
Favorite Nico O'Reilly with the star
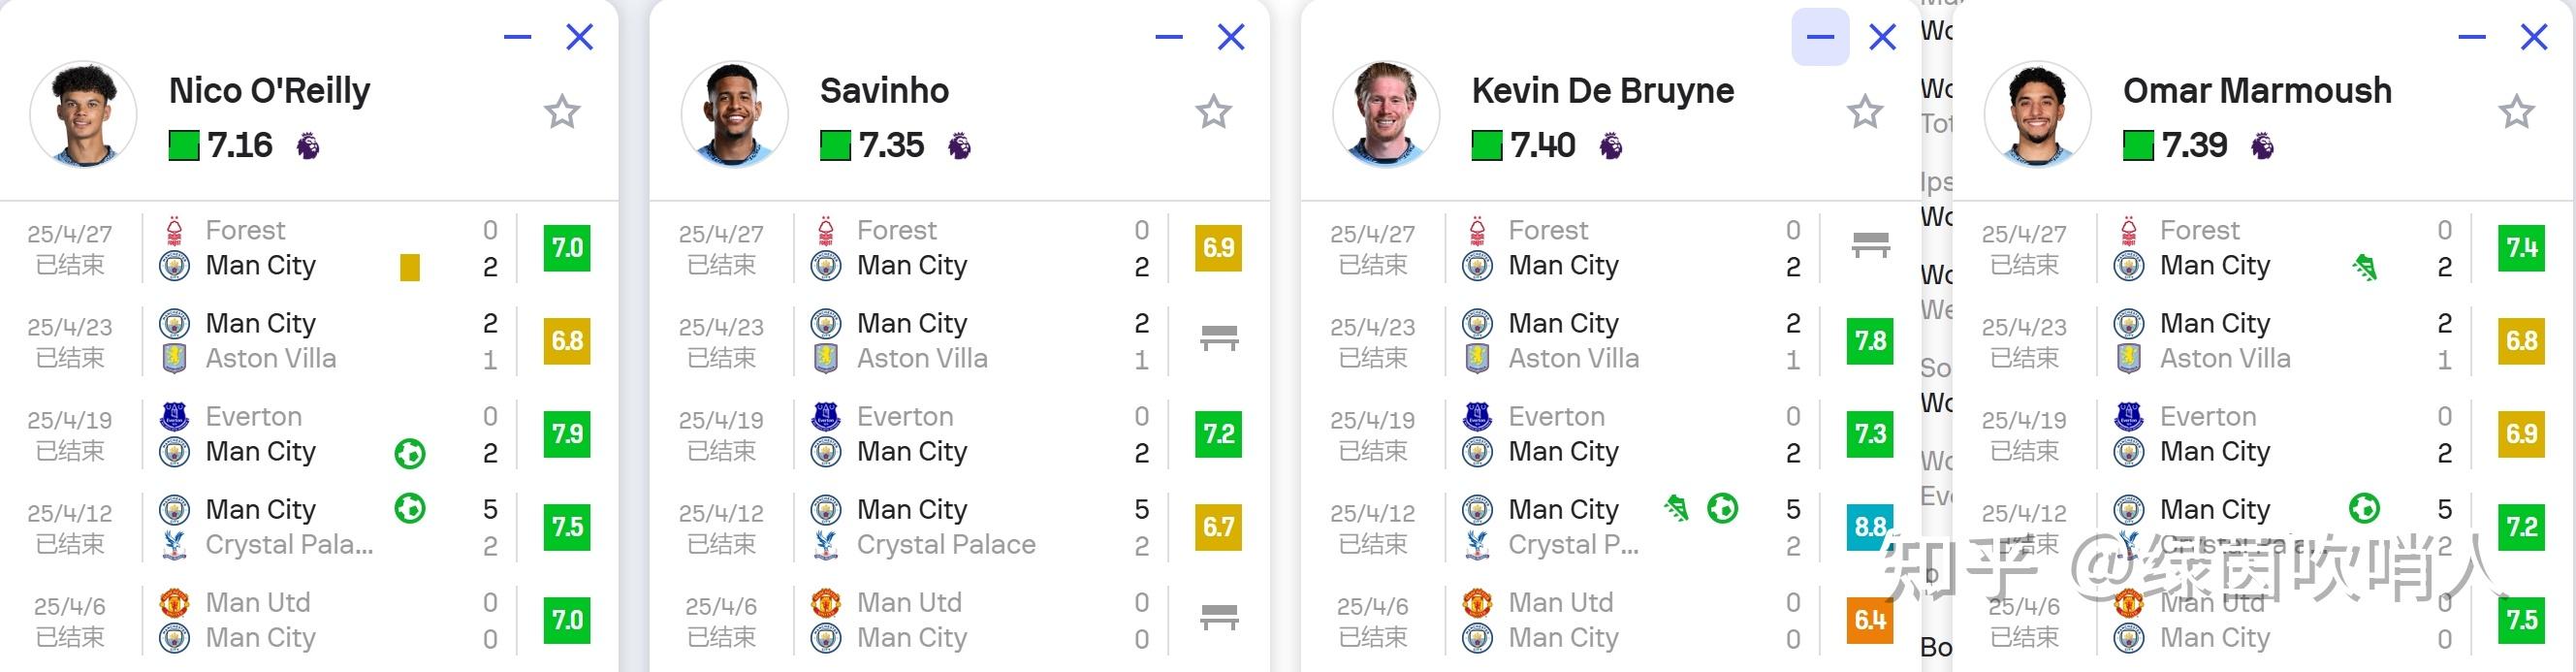(x=562, y=112)
